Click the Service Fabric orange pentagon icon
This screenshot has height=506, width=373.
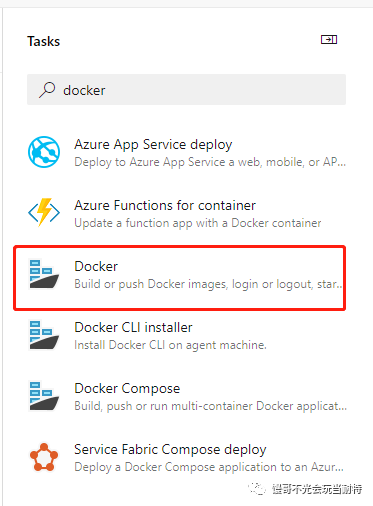coord(44,457)
